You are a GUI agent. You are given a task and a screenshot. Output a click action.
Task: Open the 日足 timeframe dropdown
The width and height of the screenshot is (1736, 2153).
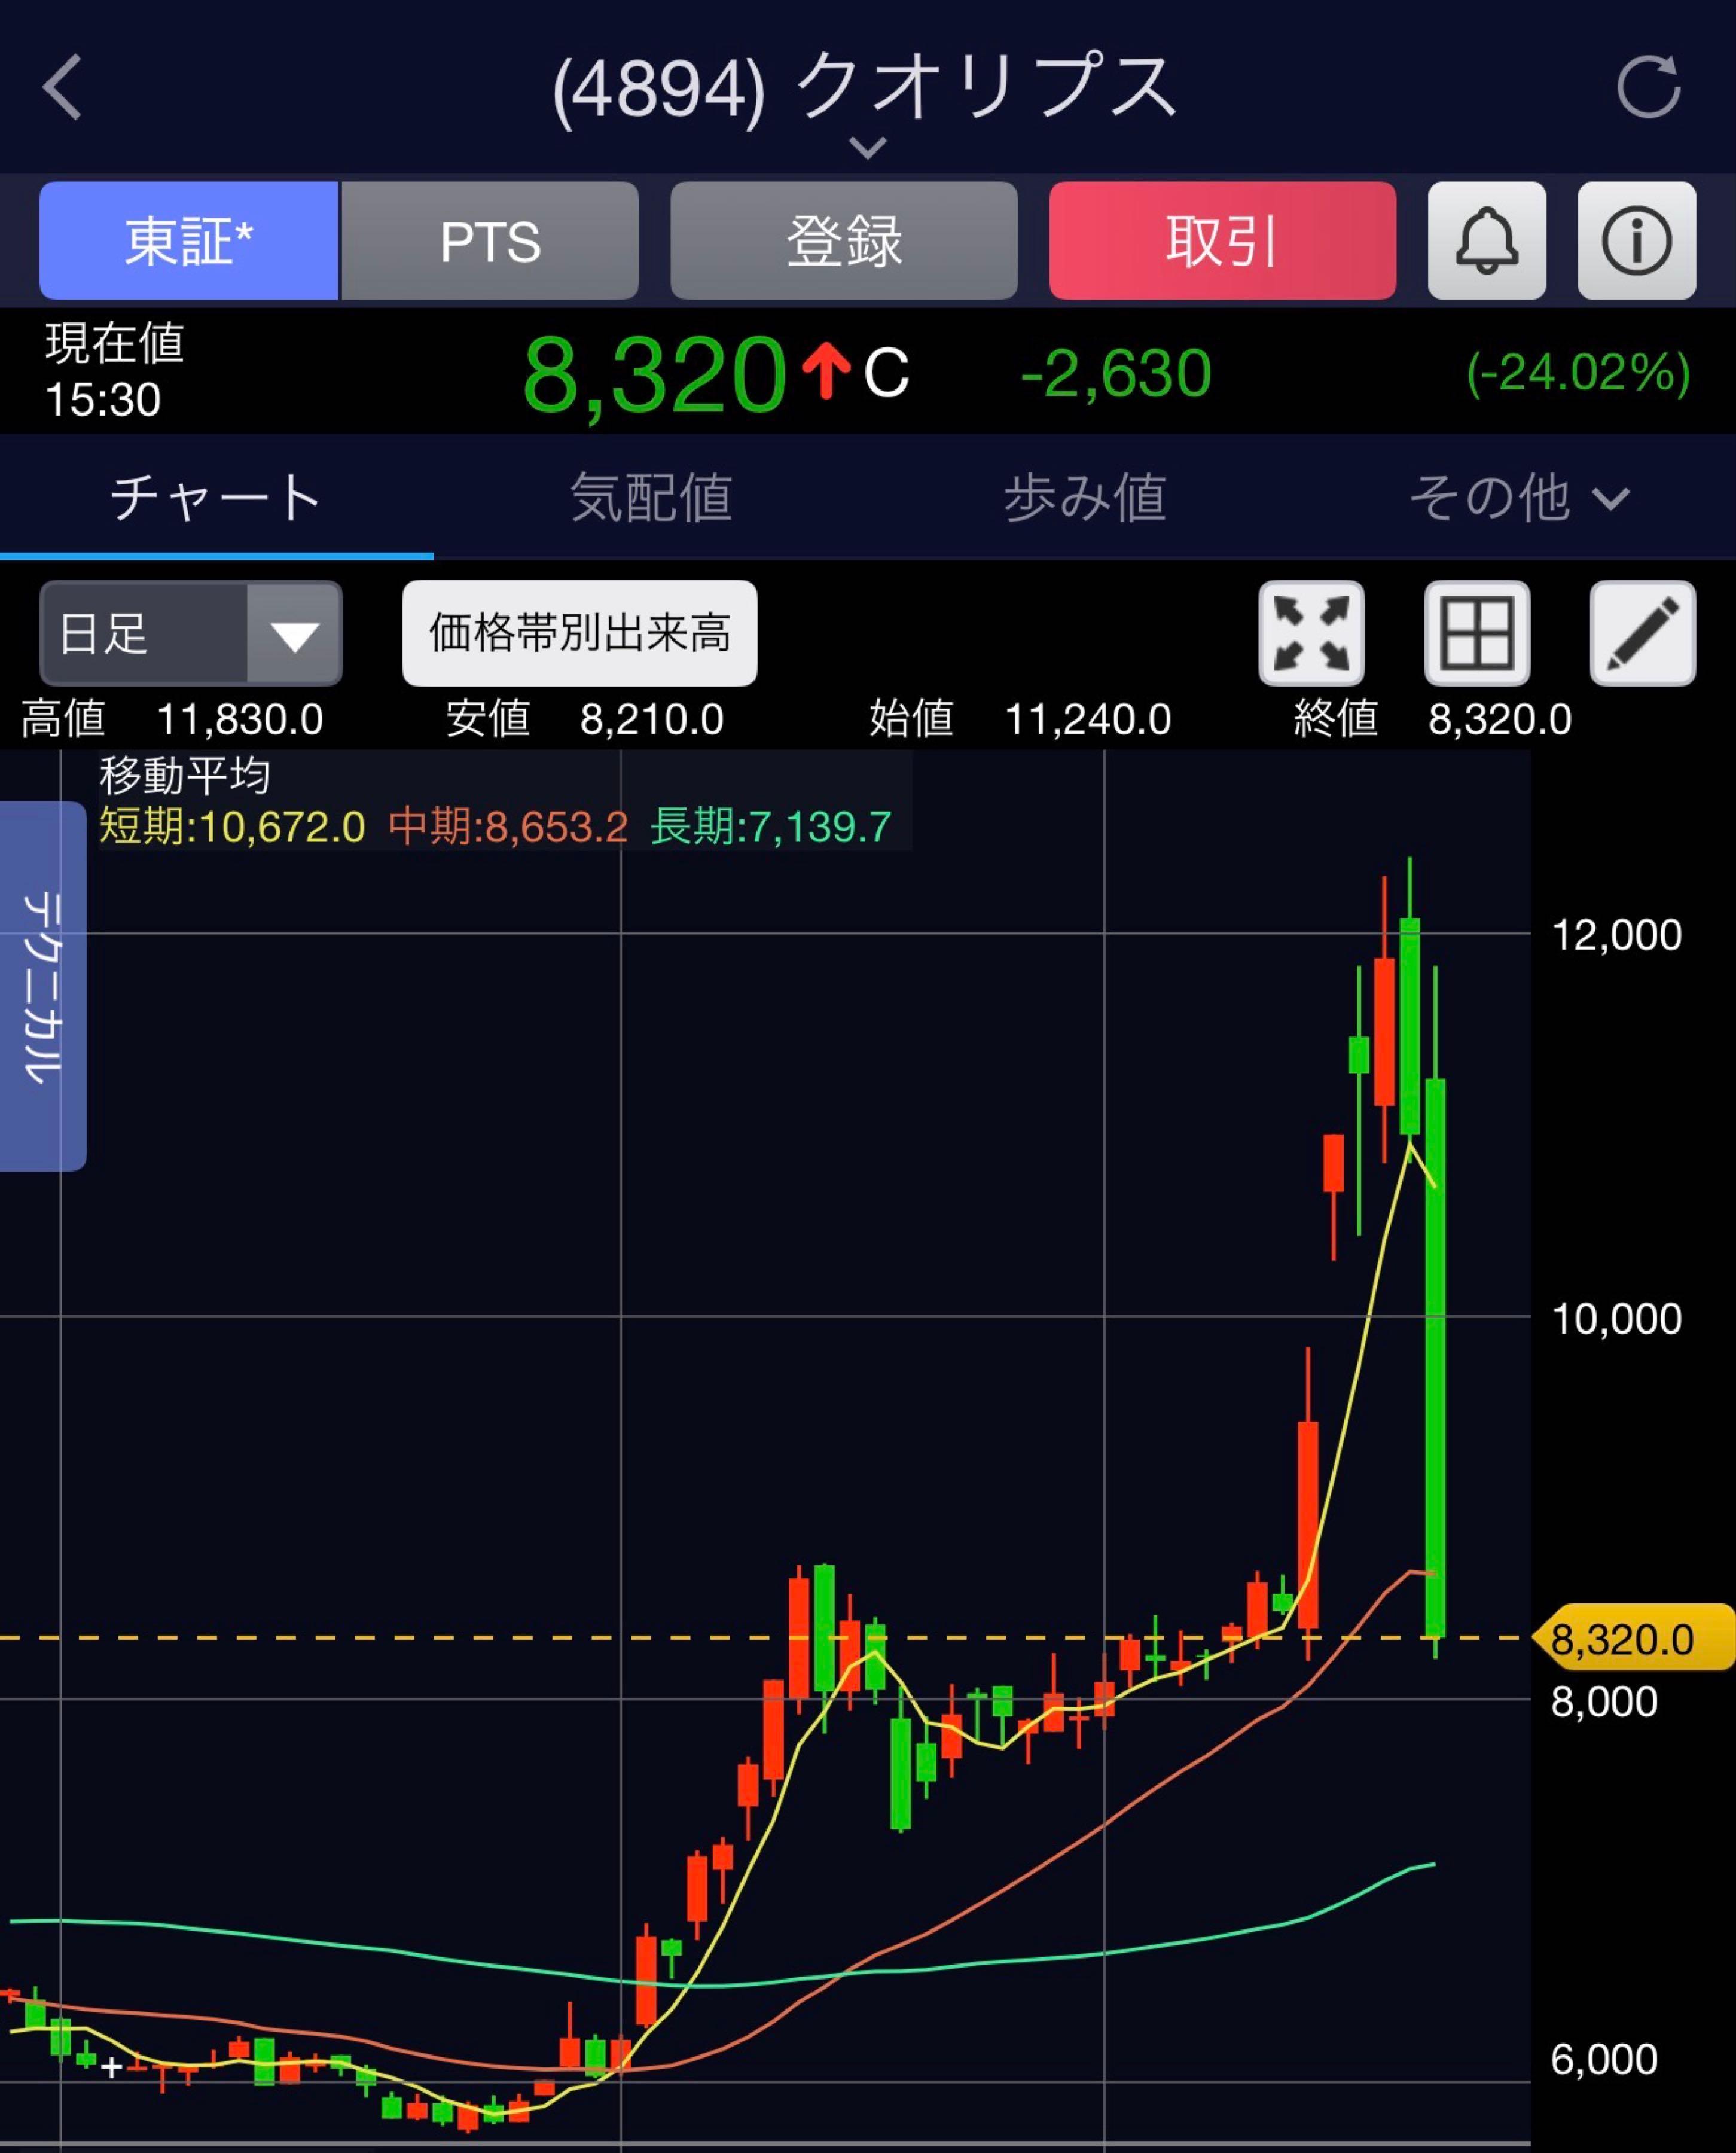[x=191, y=633]
